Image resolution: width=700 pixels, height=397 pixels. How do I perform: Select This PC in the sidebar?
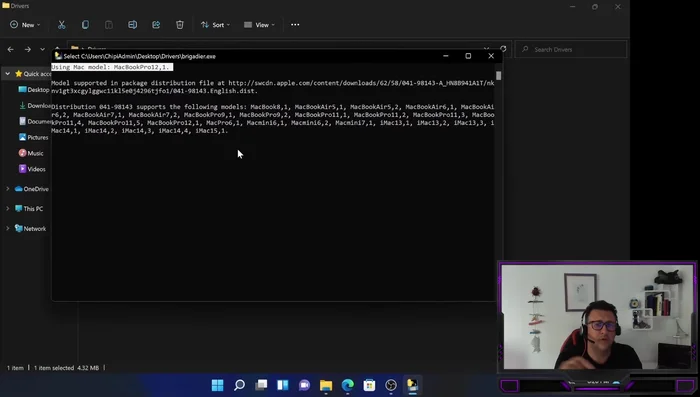(29, 209)
